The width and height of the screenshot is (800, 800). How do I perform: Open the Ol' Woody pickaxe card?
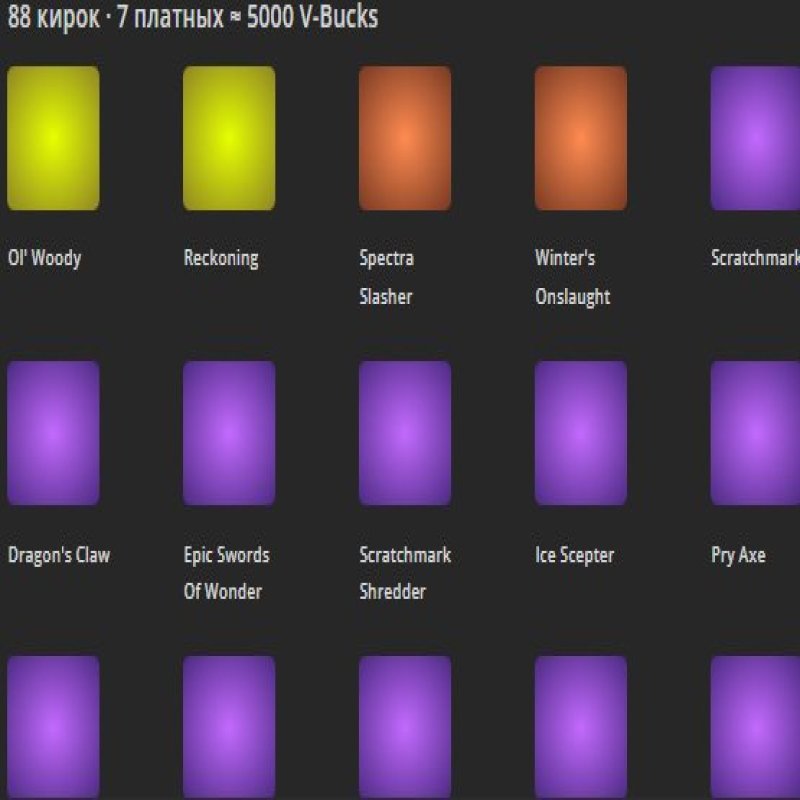(54, 137)
